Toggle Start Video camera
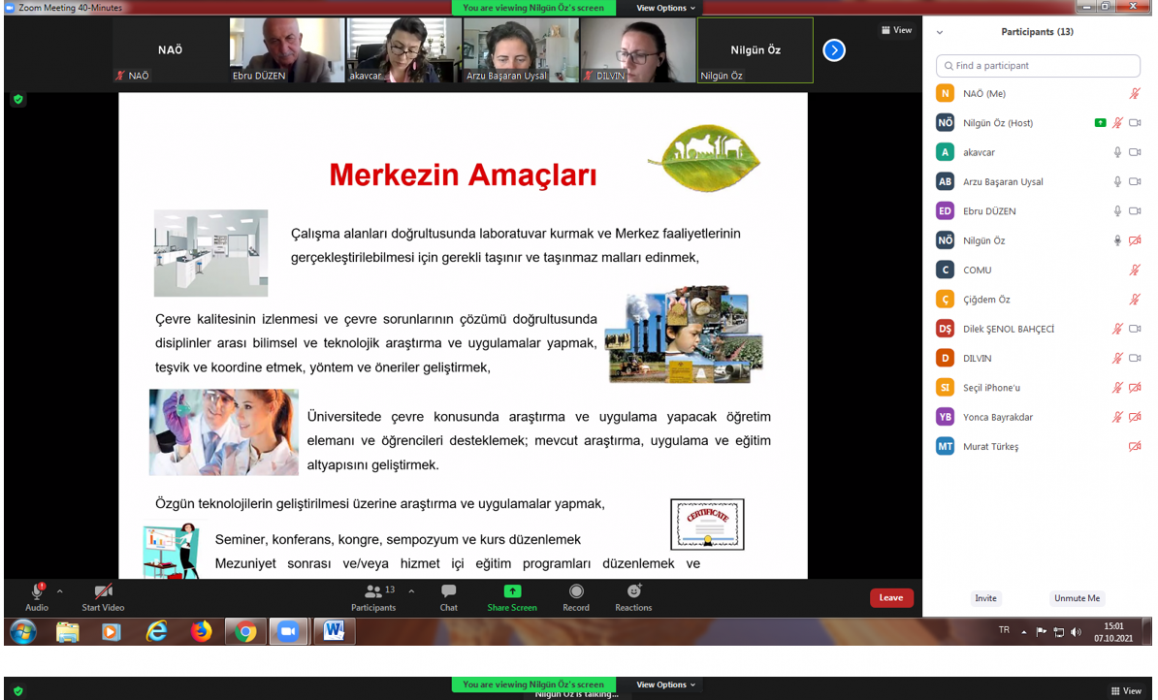Screen dimensions: 1158x700 [103, 592]
